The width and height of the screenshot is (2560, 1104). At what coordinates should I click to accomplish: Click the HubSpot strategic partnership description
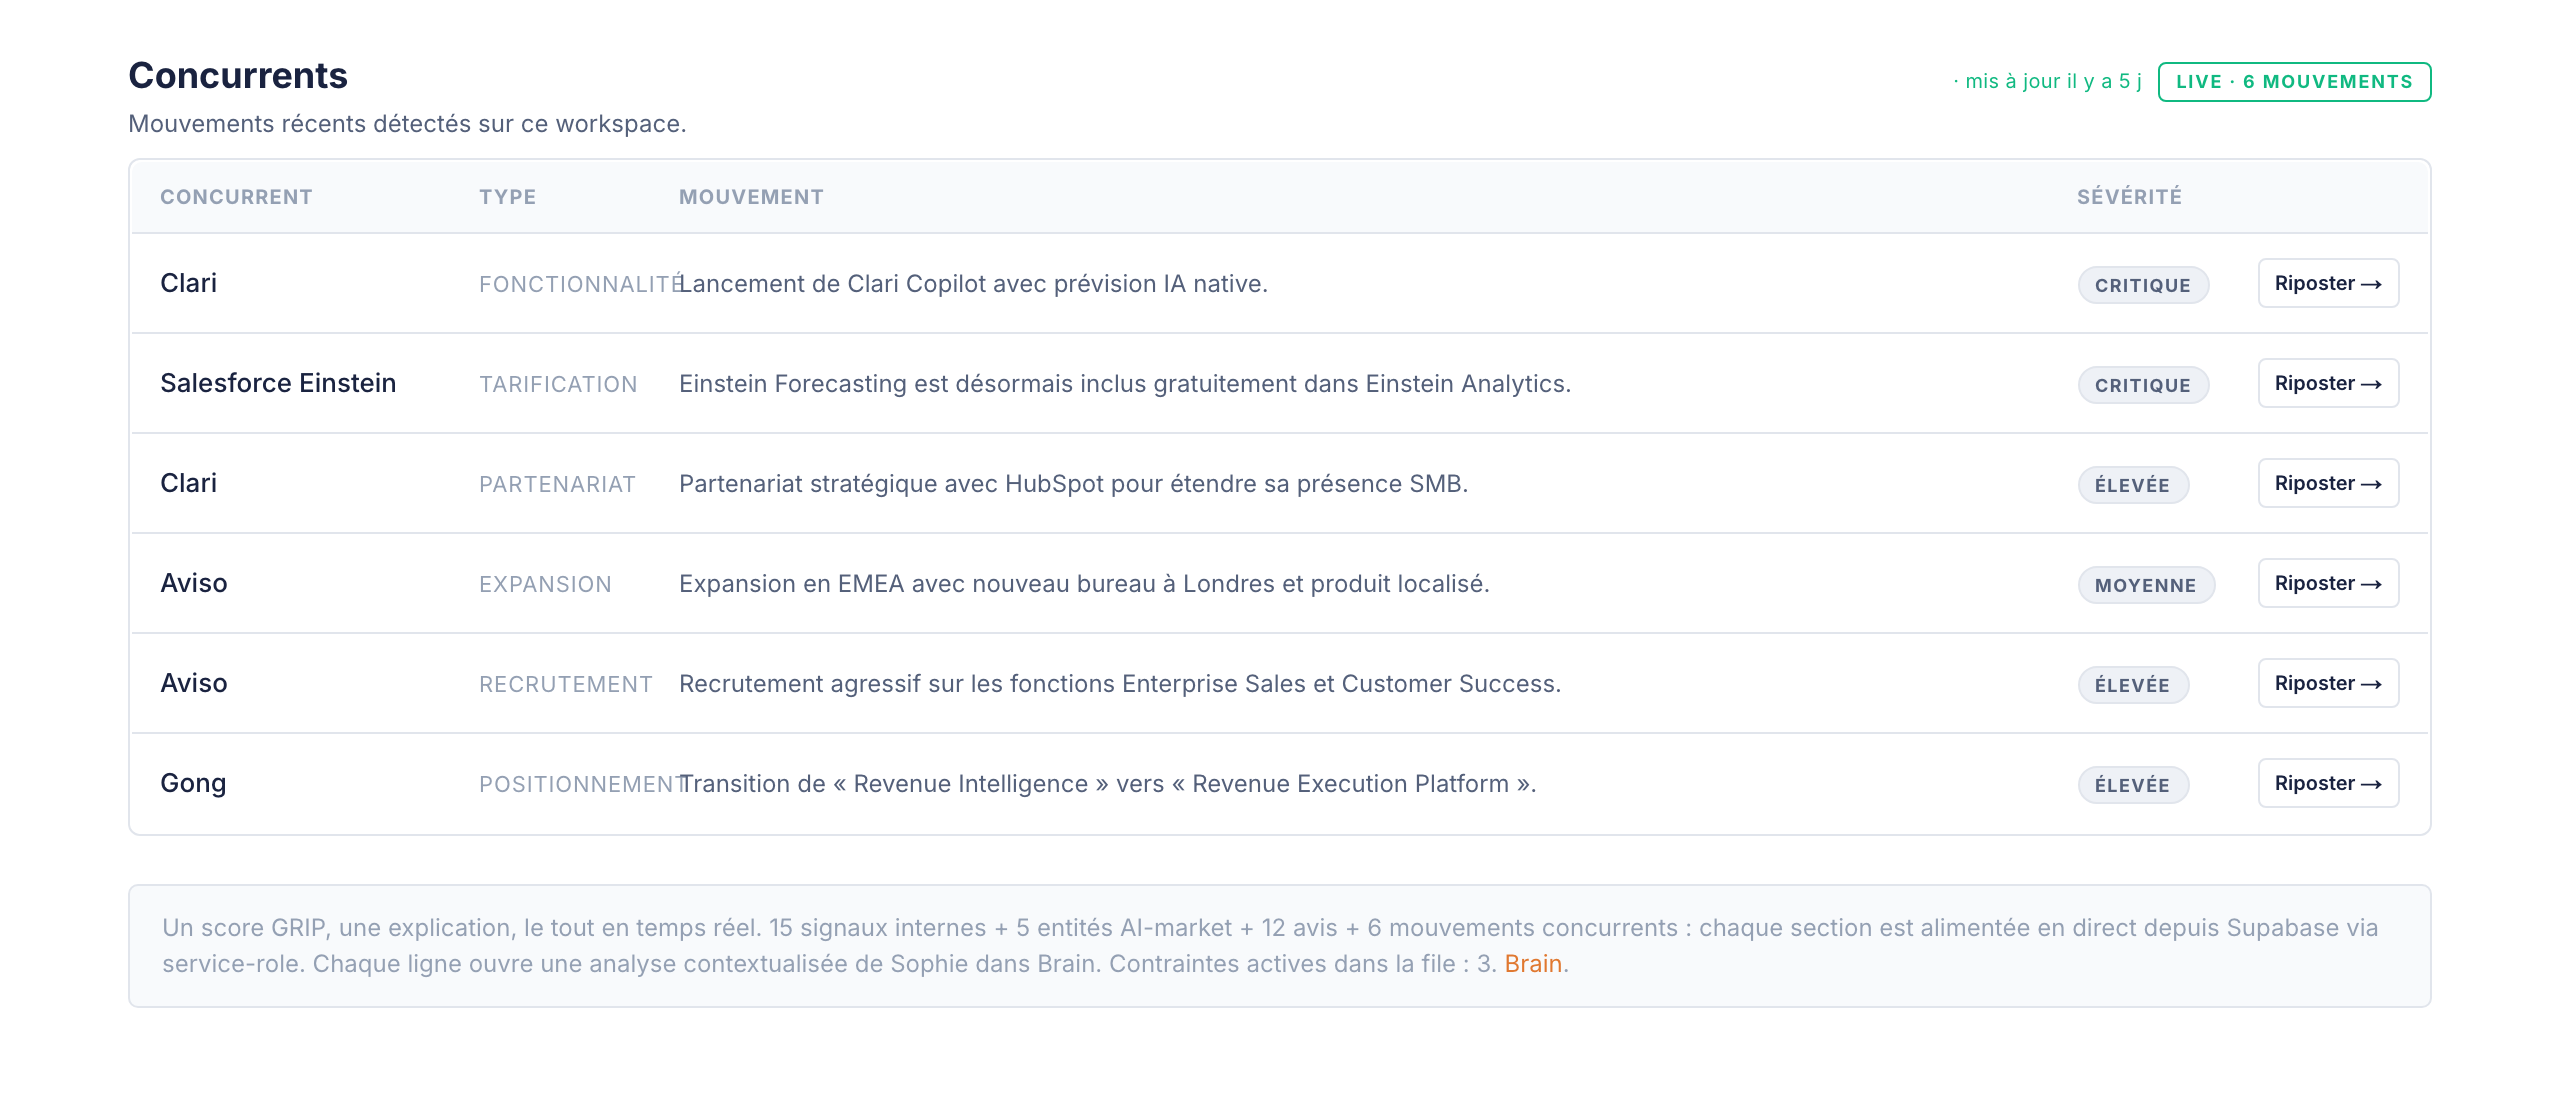(1073, 484)
